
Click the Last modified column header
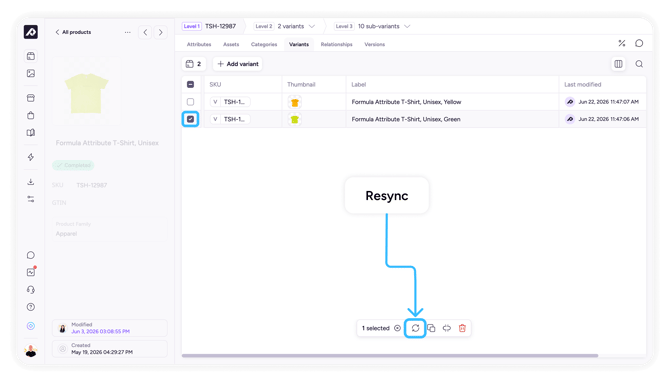pyautogui.click(x=582, y=85)
